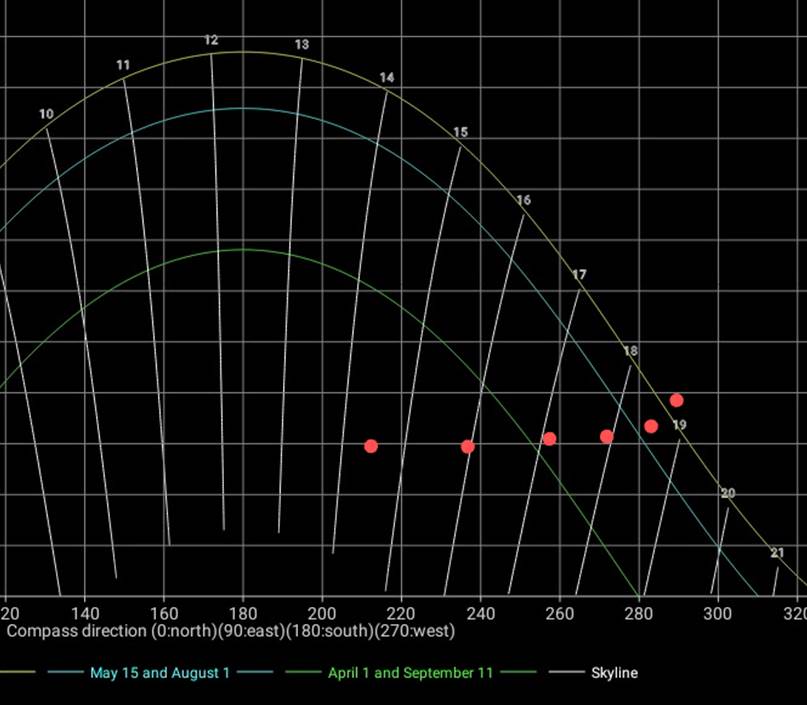Image resolution: width=807 pixels, height=705 pixels.
Task: Click the hour 20 label
Action: (728, 494)
